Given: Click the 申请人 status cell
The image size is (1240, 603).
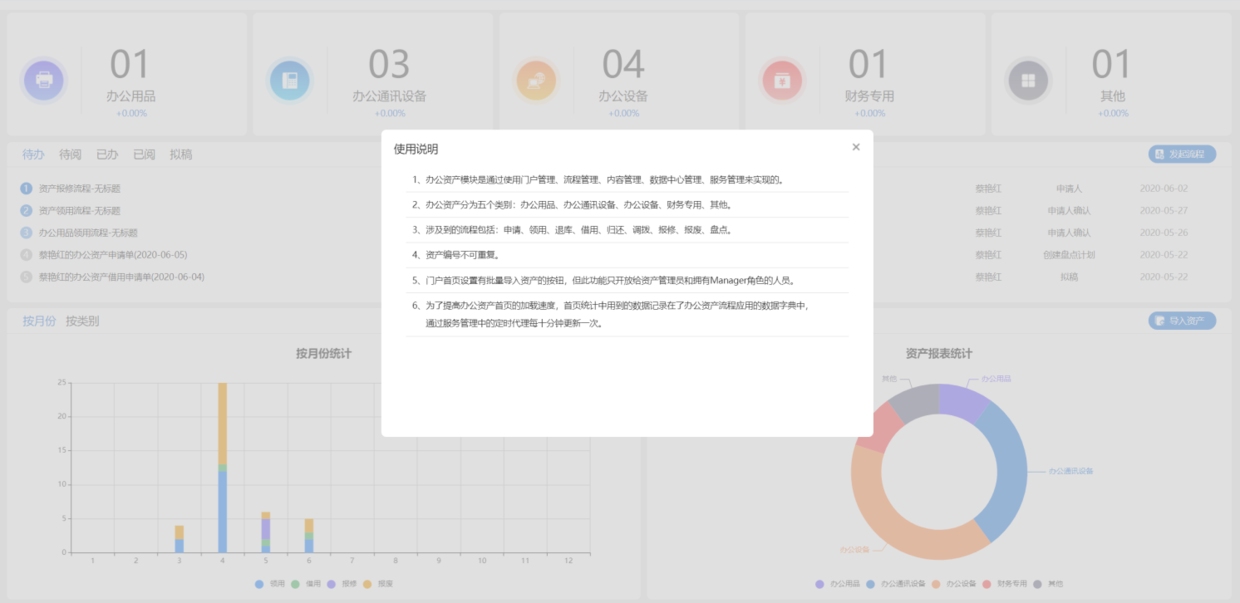Looking at the screenshot, I should [x=1069, y=188].
